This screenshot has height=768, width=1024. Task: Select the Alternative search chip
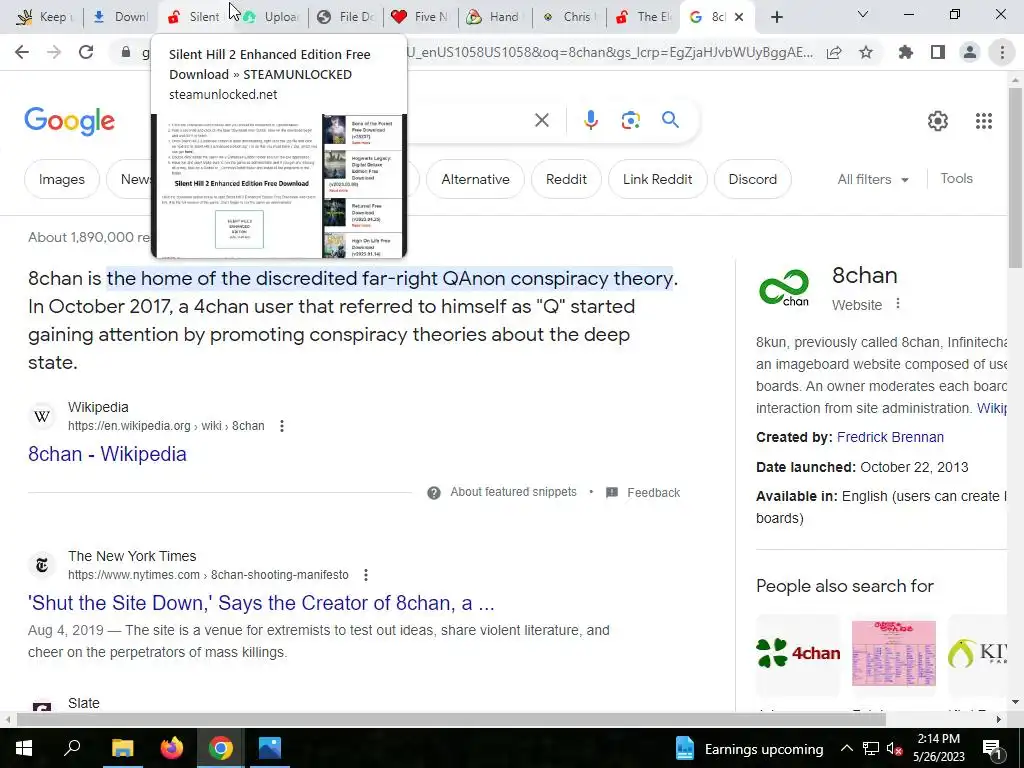(475, 179)
